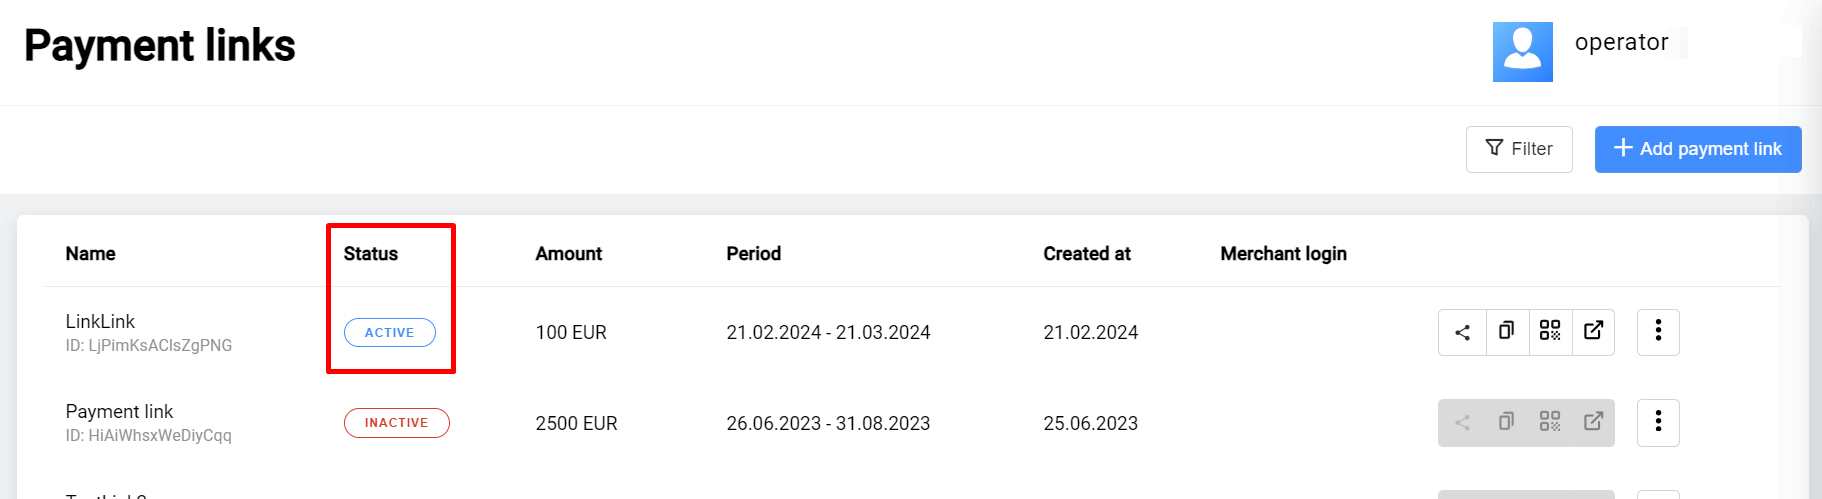Click the greyed-out QR code icon for Payment link
The width and height of the screenshot is (1822, 499).
coord(1550,422)
